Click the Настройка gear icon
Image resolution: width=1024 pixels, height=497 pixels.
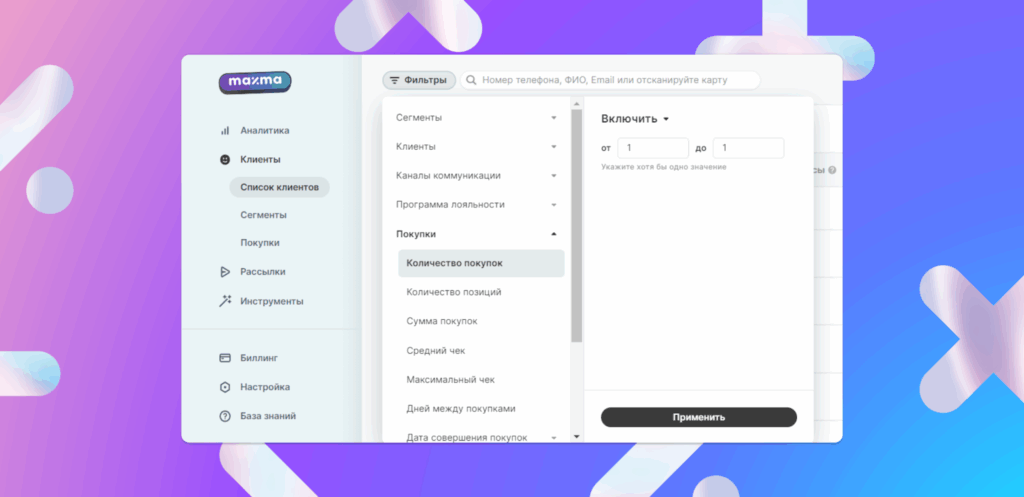(225, 387)
